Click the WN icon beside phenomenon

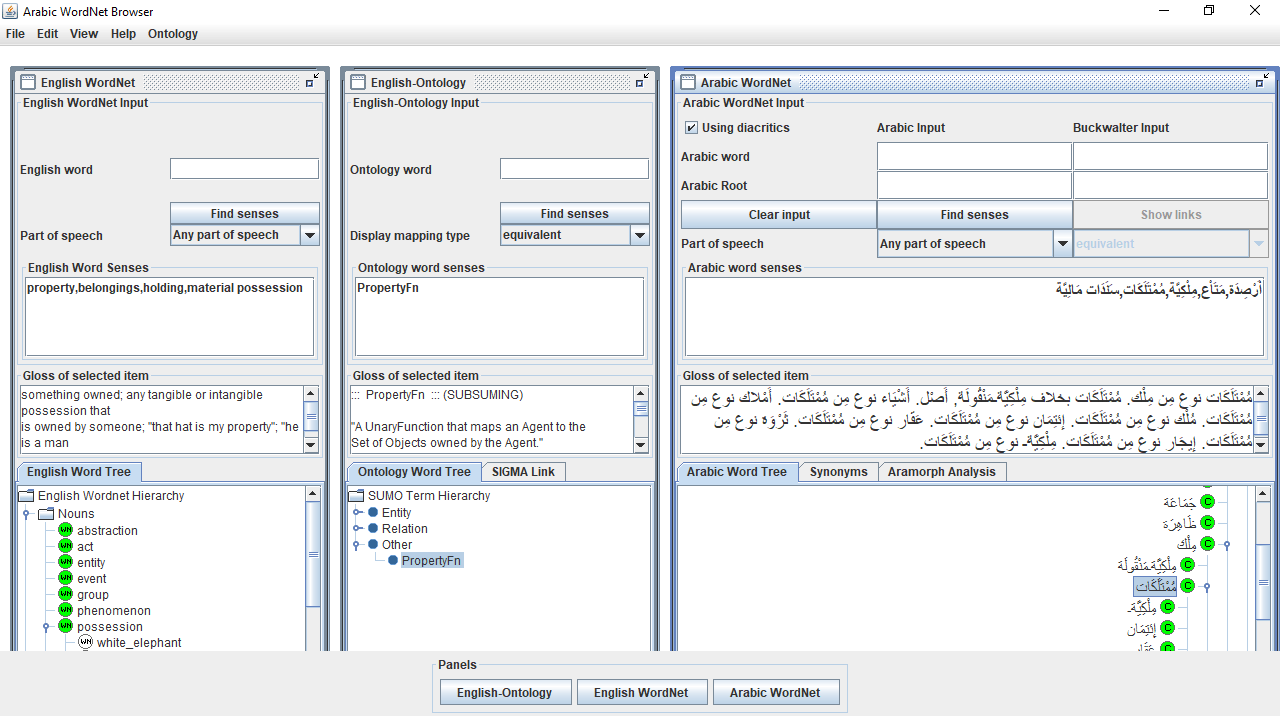pos(65,610)
